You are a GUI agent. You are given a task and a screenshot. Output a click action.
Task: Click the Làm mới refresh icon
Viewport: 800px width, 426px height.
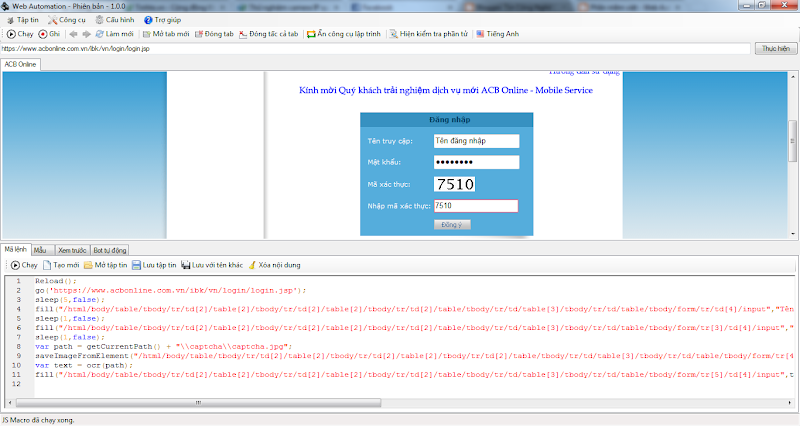tap(99, 34)
